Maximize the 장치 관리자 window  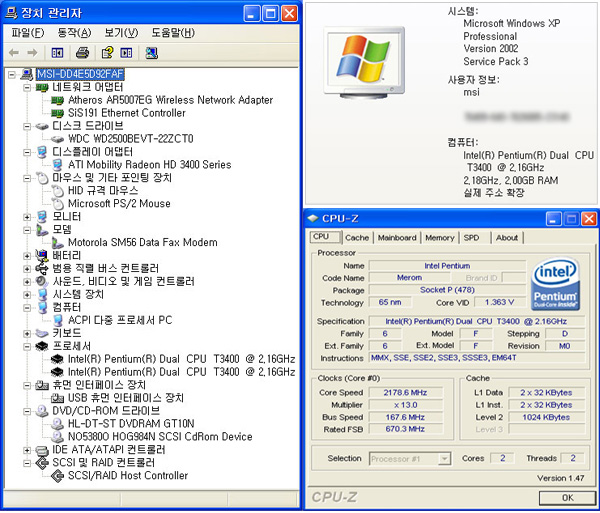tap(271, 14)
